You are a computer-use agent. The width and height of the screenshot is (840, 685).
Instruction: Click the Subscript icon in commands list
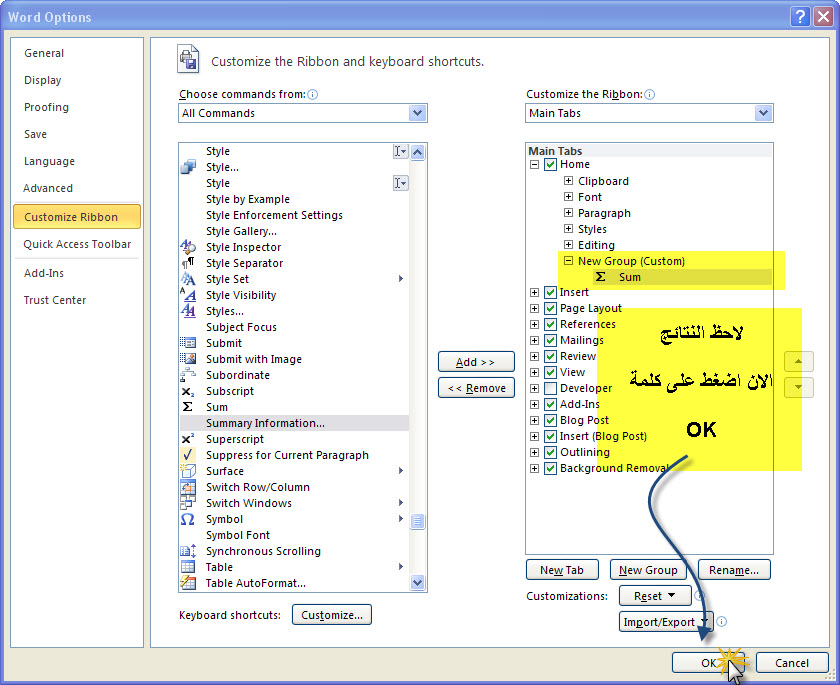pos(188,392)
